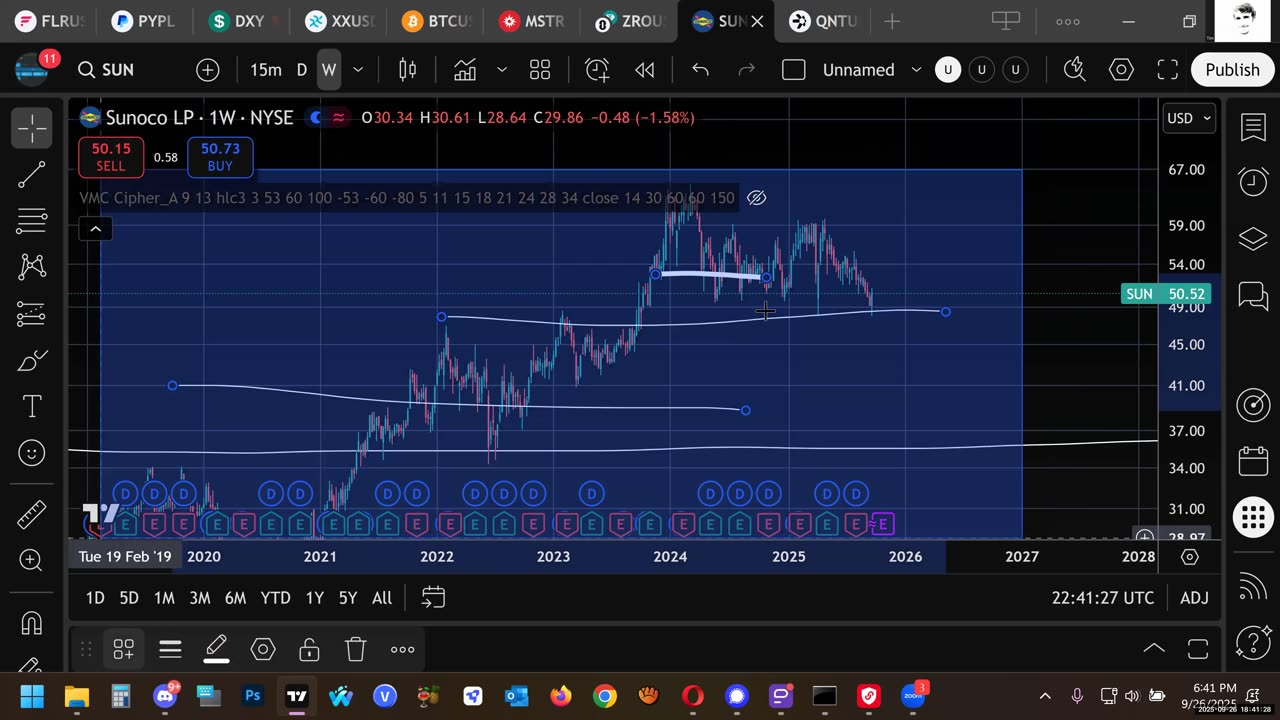Show the hidden VMC Cipher_A indicator
The height and width of the screenshot is (720, 1280).
(x=757, y=198)
